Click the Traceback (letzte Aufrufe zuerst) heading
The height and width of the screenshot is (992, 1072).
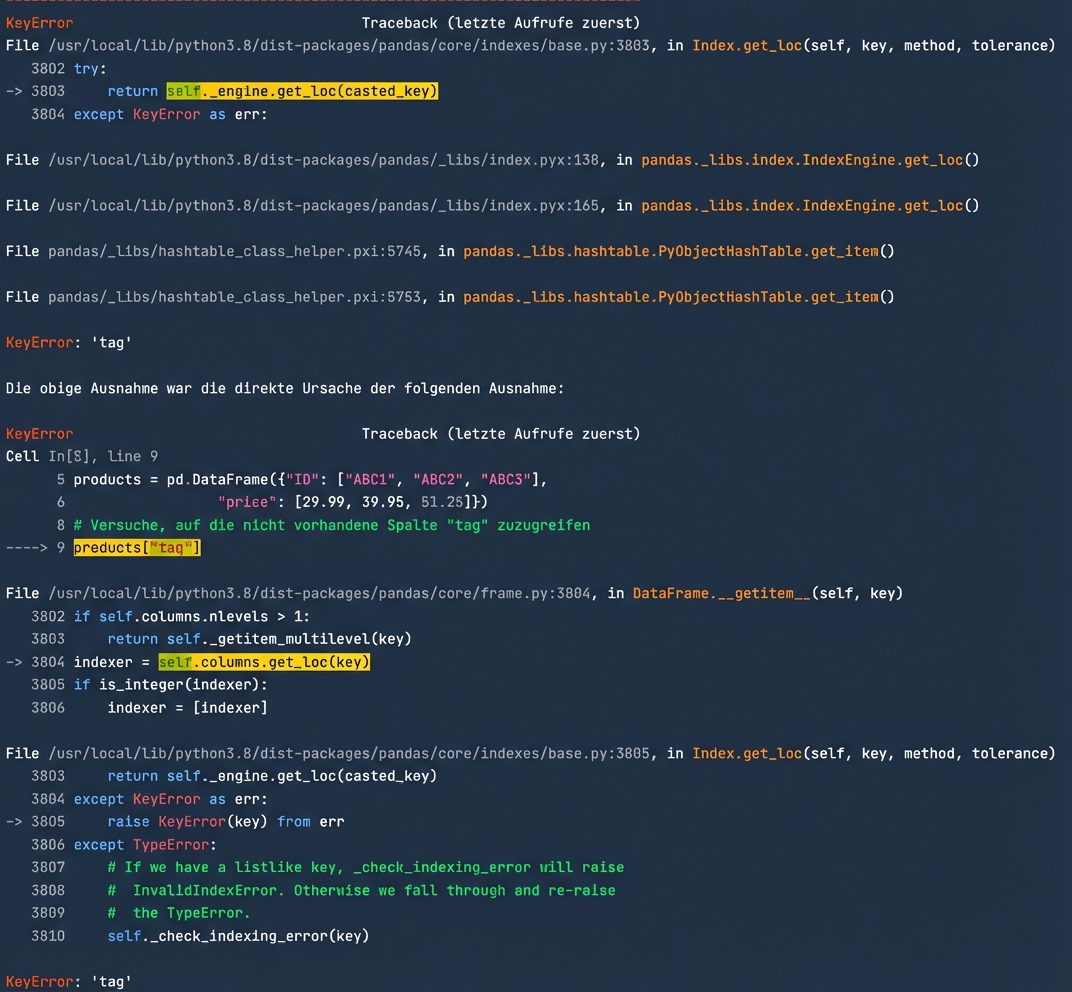[x=499, y=22]
